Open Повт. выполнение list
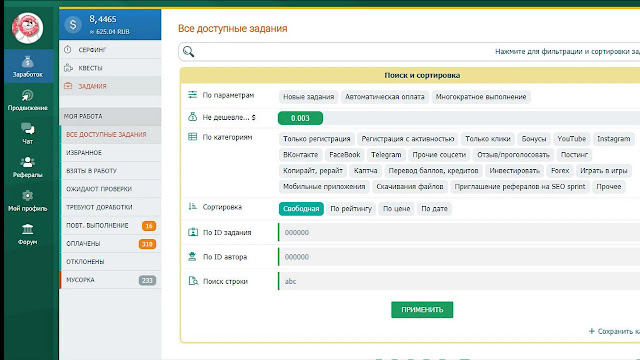The width and height of the screenshot is (640, 360). (110, 225)
